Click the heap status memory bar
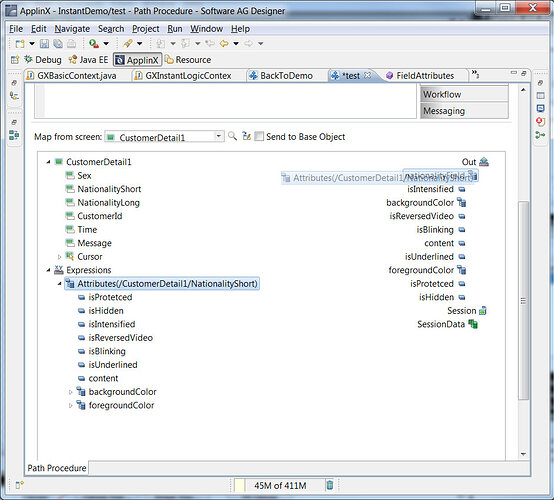Screen dimensions: 554x500 click(279, 486)
